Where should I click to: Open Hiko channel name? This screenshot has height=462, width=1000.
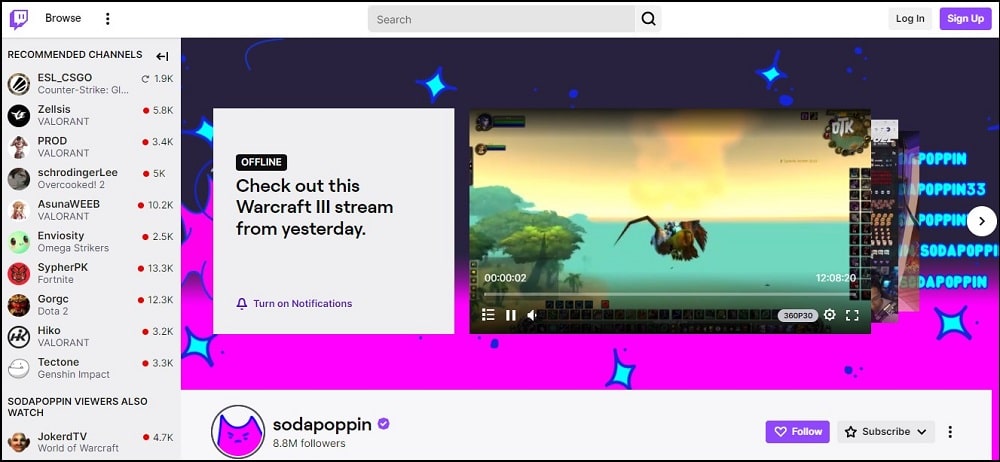[49, 331]
